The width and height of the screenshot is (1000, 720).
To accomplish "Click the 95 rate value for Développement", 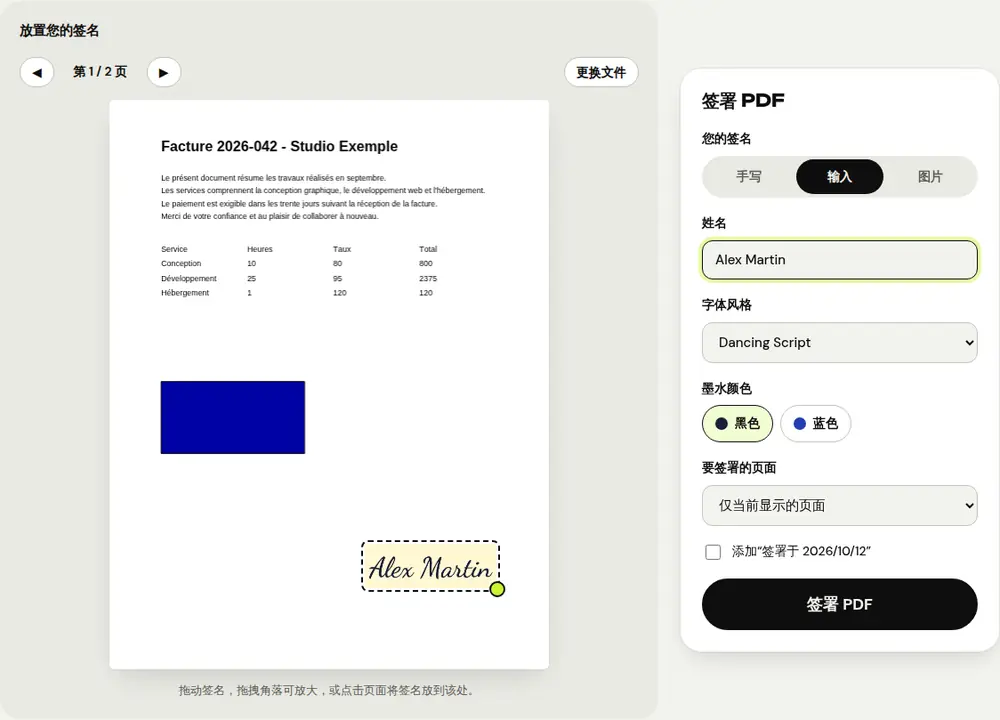I will [337, 279].
